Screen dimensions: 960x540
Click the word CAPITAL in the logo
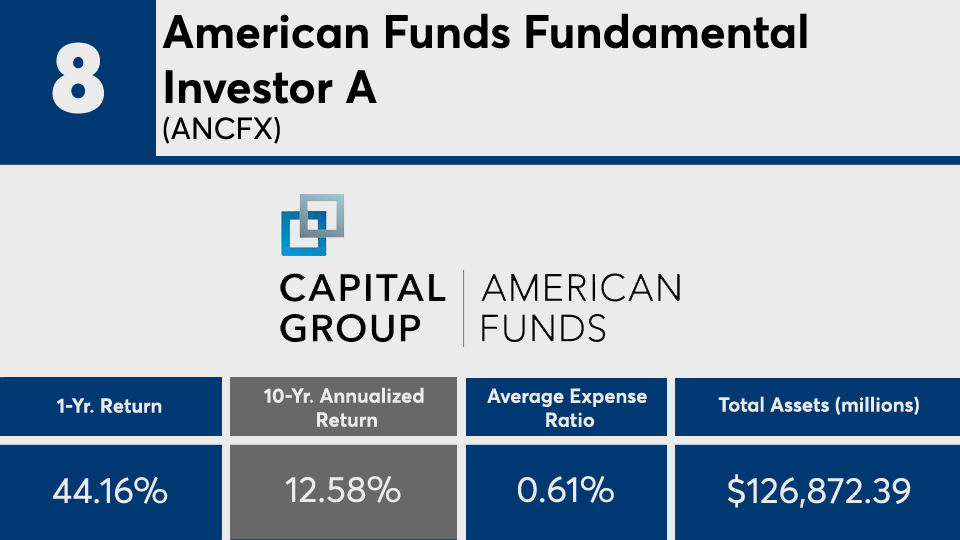coord(362,289)
